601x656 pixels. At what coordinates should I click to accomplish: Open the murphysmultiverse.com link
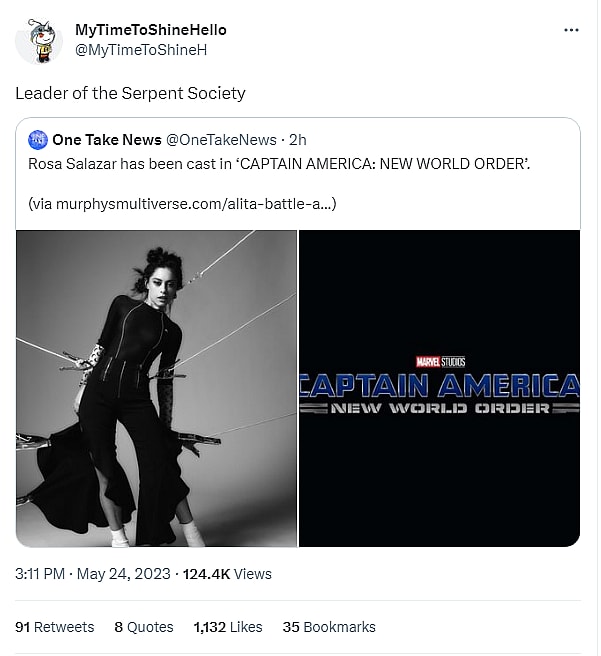[192, 203]
